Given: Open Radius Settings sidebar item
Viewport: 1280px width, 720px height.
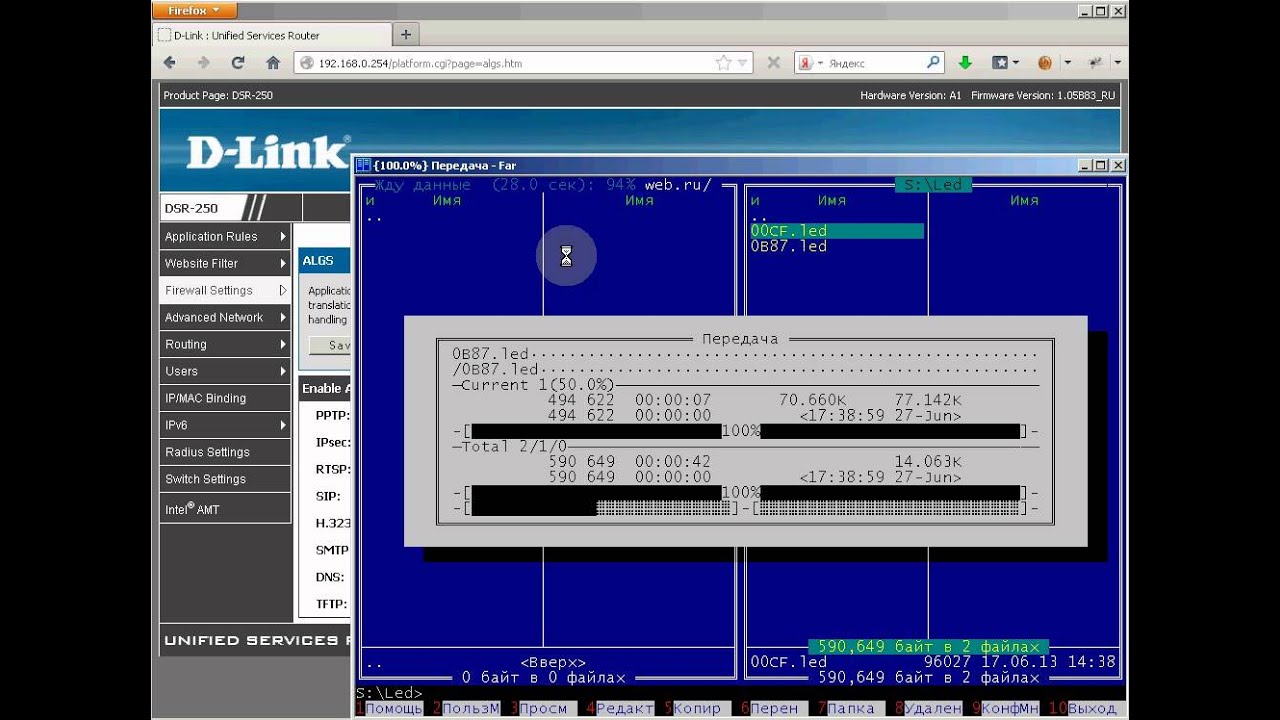Looking at the screenshot, I should point(225,453).
